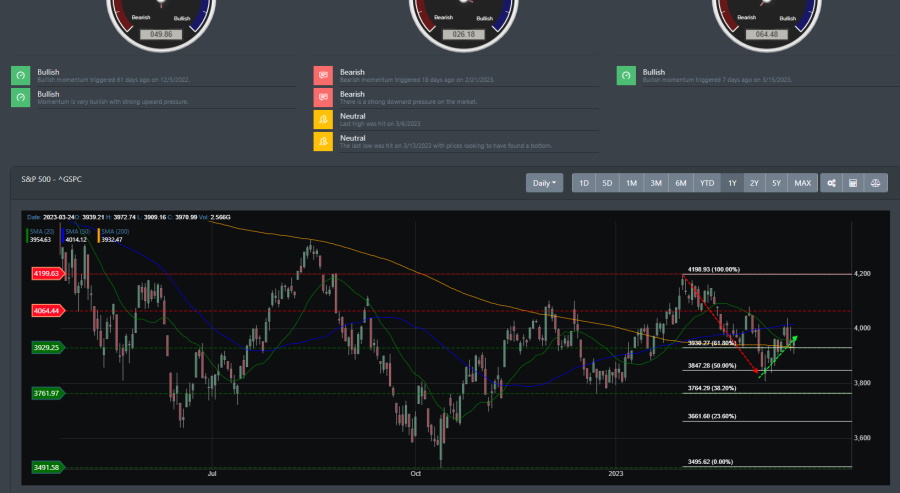Switch chart to 3M range
Viewport: 900px width, 493px height.
pos(656,183)
